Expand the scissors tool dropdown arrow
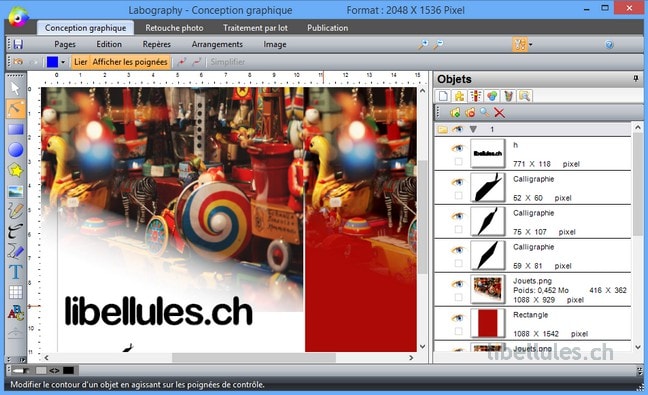Viewport: 648px width, 395px height. (x=531, y=45)
